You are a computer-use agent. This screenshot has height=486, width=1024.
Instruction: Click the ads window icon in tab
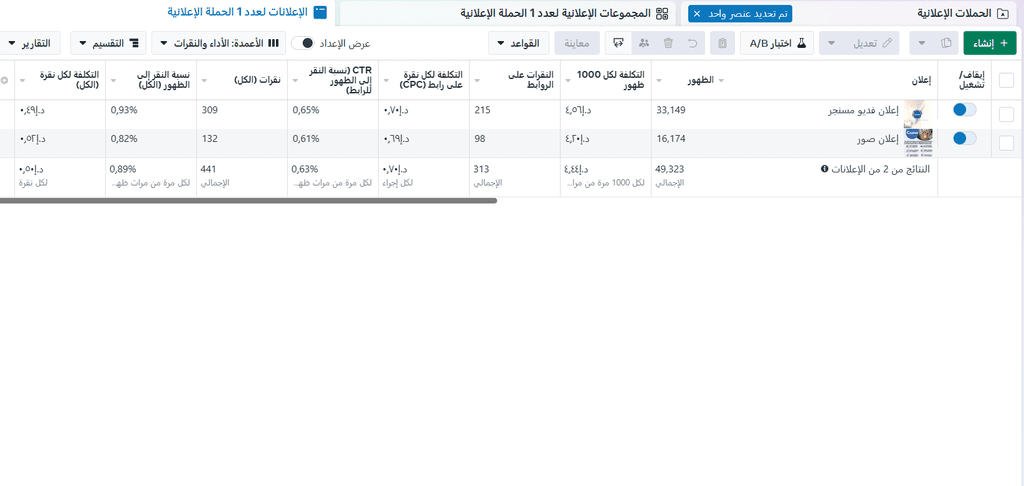point(320,12)
